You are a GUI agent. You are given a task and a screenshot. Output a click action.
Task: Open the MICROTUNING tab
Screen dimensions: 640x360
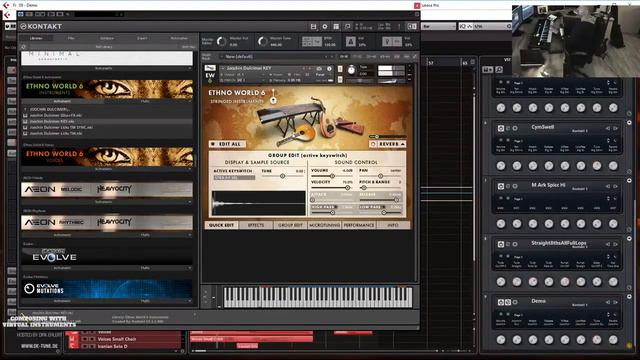[324, 225]
